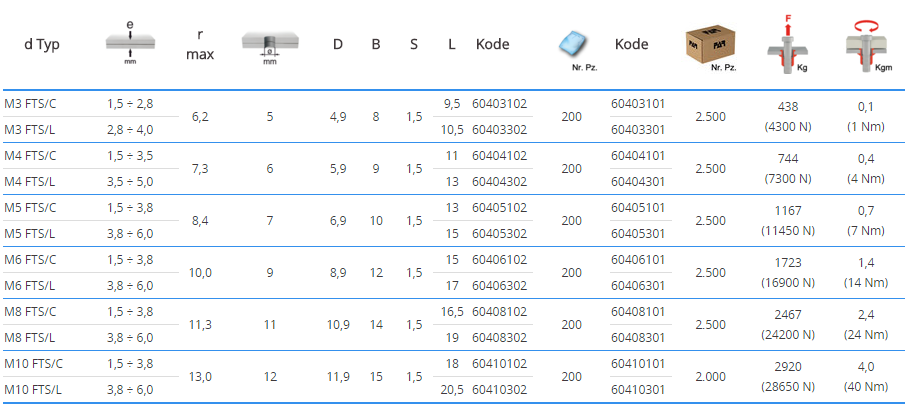The image size is (907, 404).
Task: Open product code 60410301
Action: [638, 389]
